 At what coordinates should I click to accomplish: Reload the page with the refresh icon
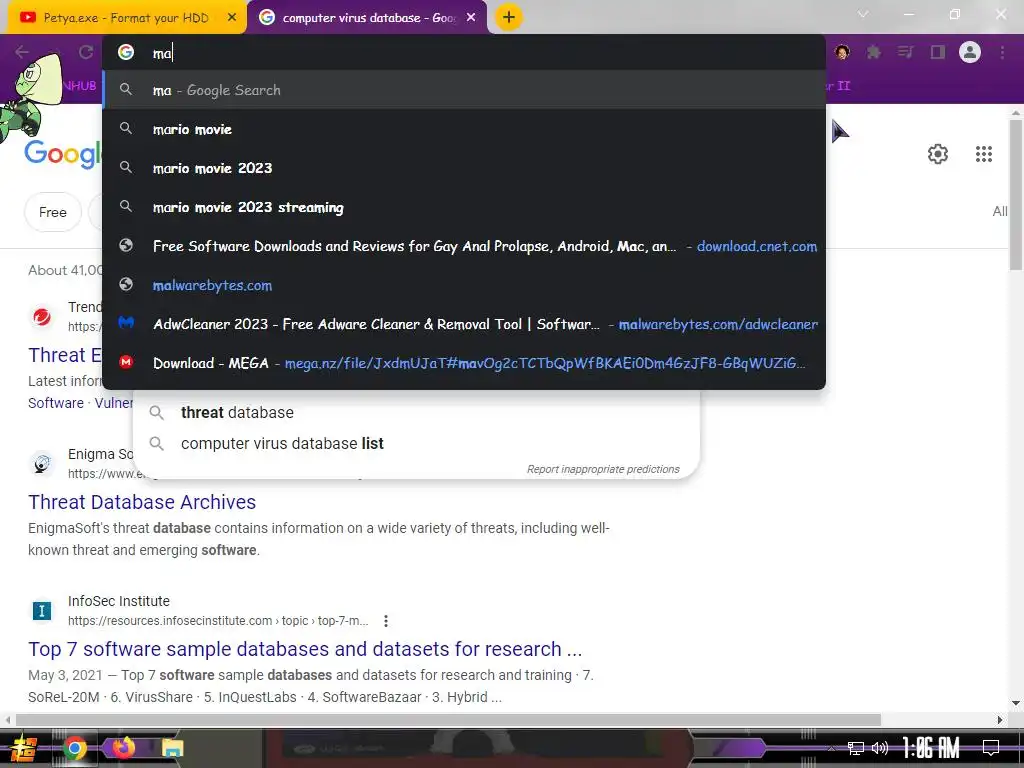pos(86,52)
